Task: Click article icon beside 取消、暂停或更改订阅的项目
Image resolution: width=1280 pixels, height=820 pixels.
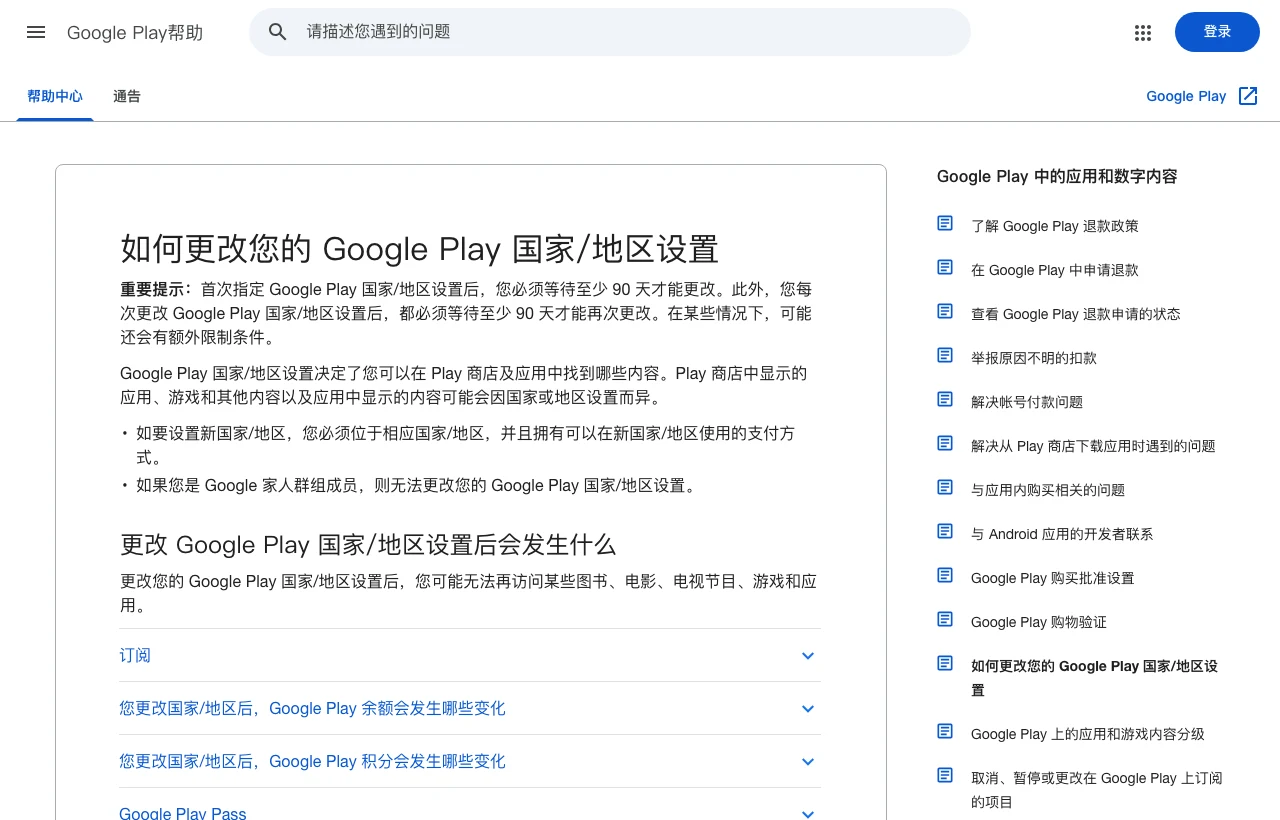Action: 945,775
